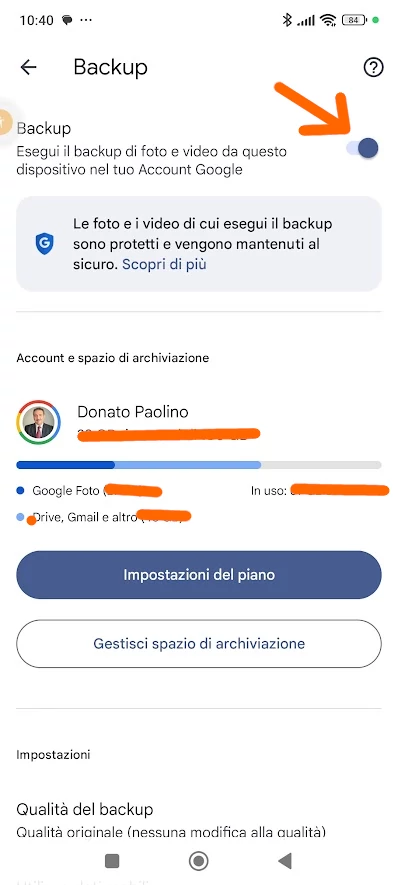Select the Donato Paolino account name
Viewport: 398px width, 885px height.
133,412
